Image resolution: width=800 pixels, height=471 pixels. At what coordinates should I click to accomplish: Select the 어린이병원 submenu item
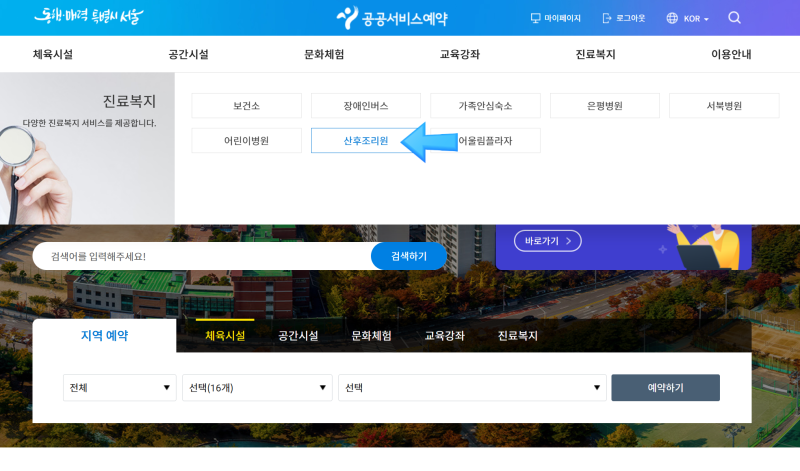(246, 140)
